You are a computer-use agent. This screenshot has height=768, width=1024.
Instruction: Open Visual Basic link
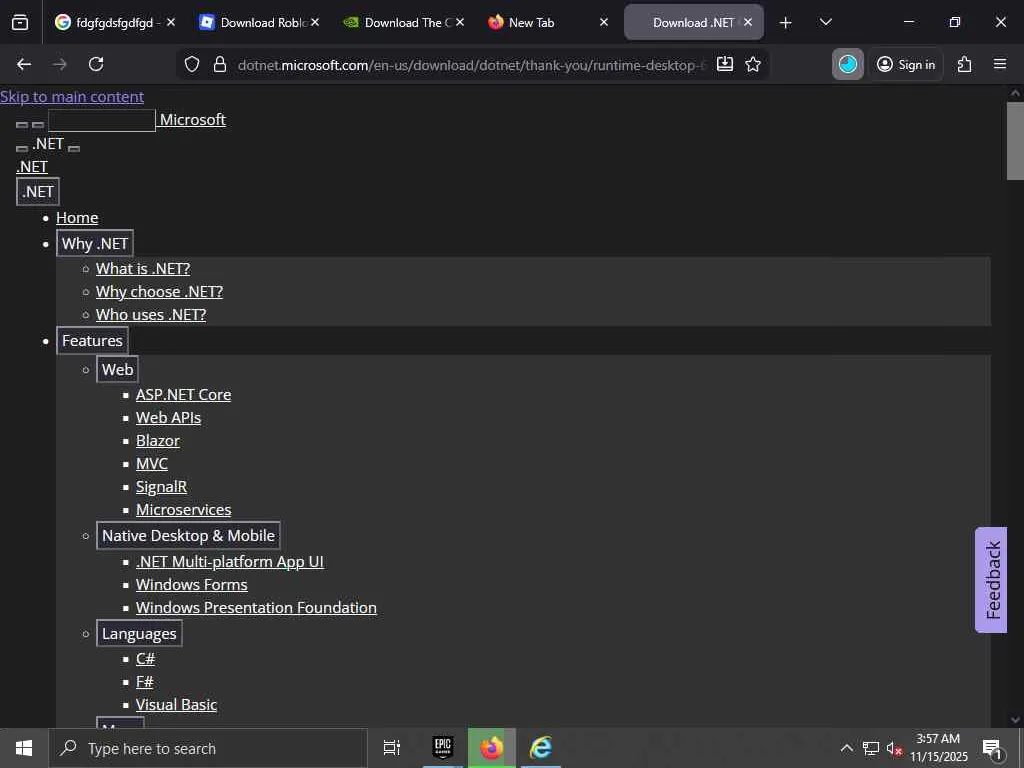(x=176, y=705)
